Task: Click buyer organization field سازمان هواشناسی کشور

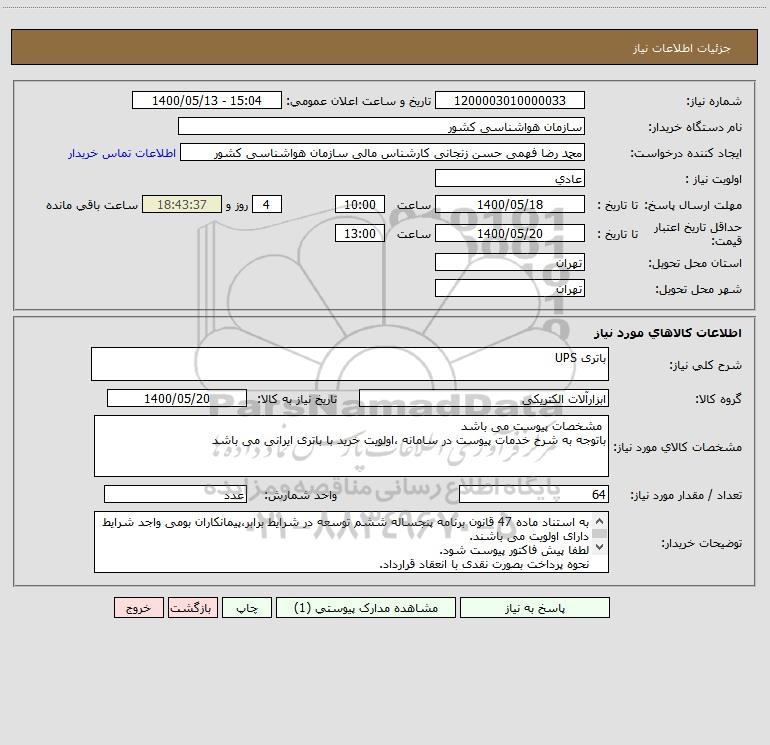Action: (381, 126)
